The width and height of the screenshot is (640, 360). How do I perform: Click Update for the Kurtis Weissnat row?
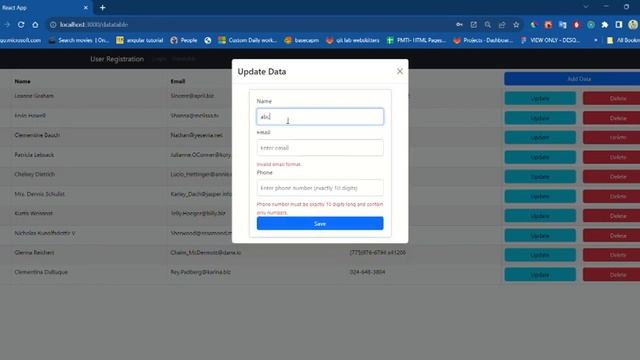tap(540, 216)
